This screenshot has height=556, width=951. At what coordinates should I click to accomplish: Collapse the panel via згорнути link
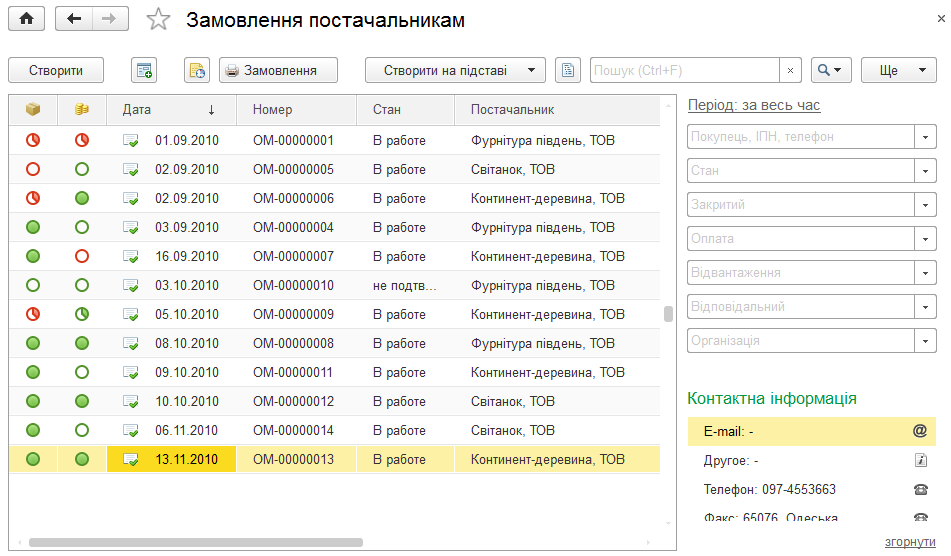910,541
